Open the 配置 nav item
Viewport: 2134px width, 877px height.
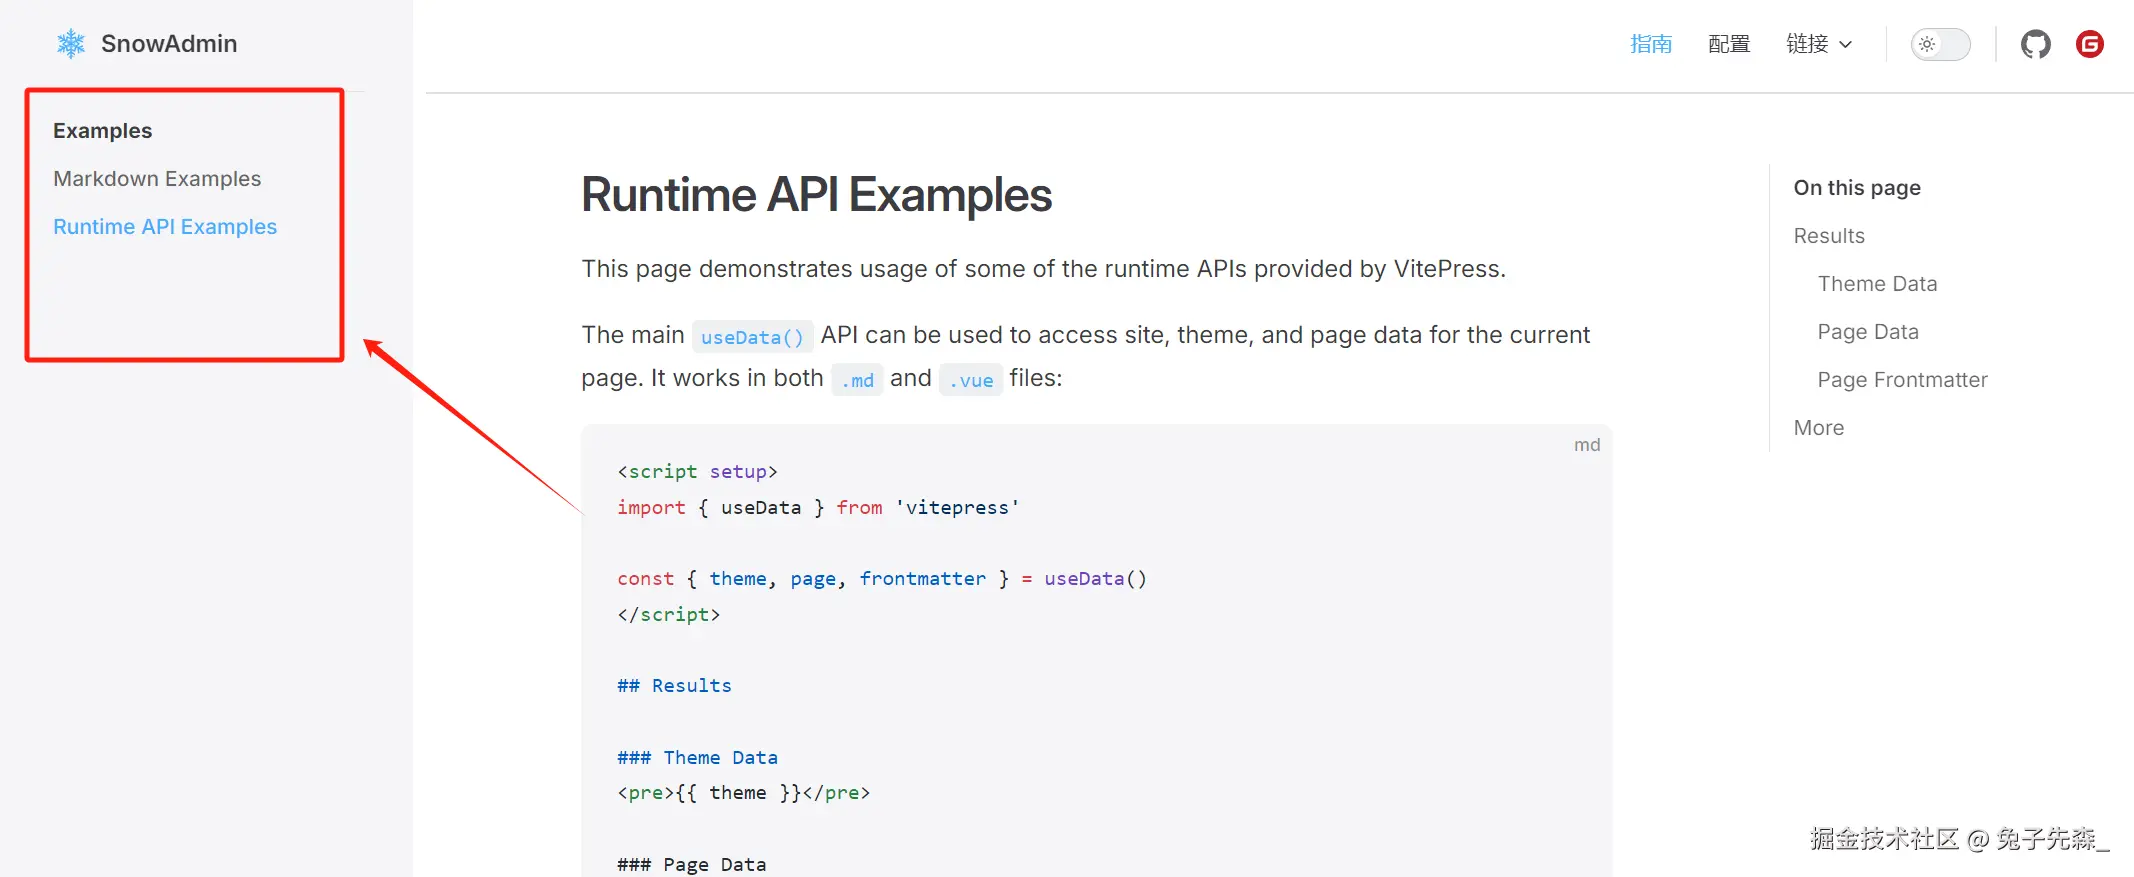[x=1728, y=44]
